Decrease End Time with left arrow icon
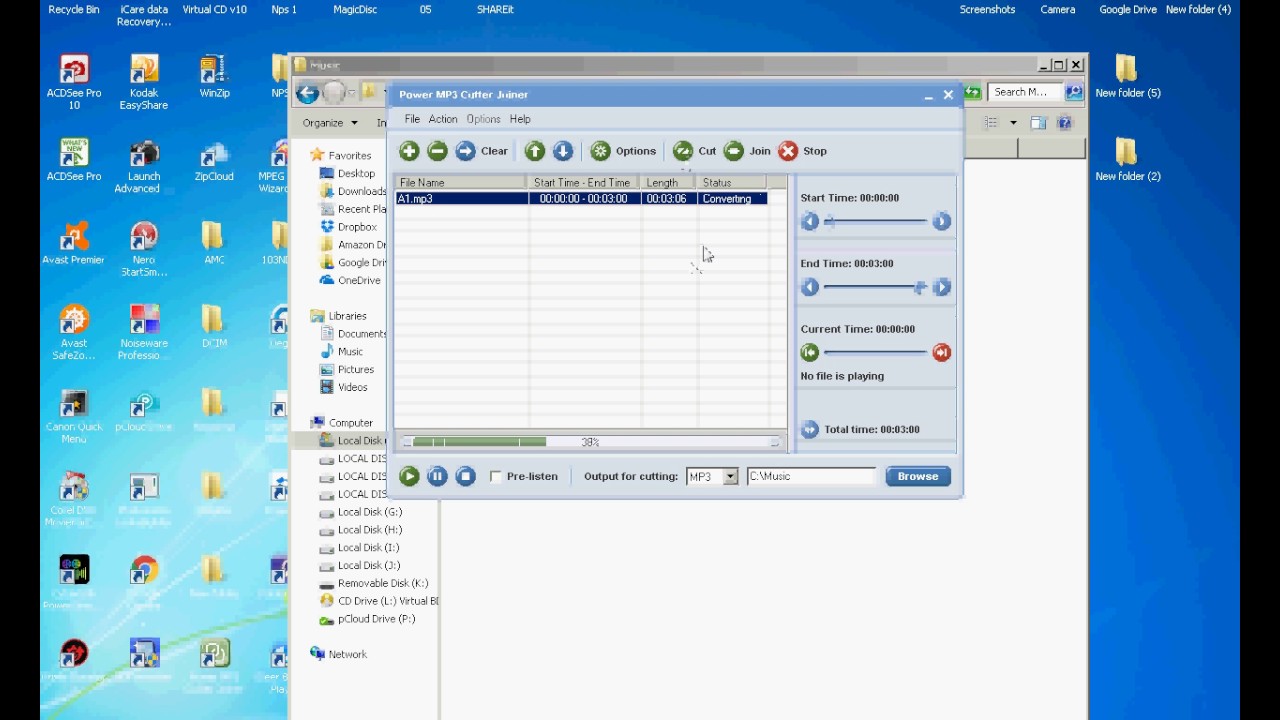1280x720 pixels. click(810, 288)
